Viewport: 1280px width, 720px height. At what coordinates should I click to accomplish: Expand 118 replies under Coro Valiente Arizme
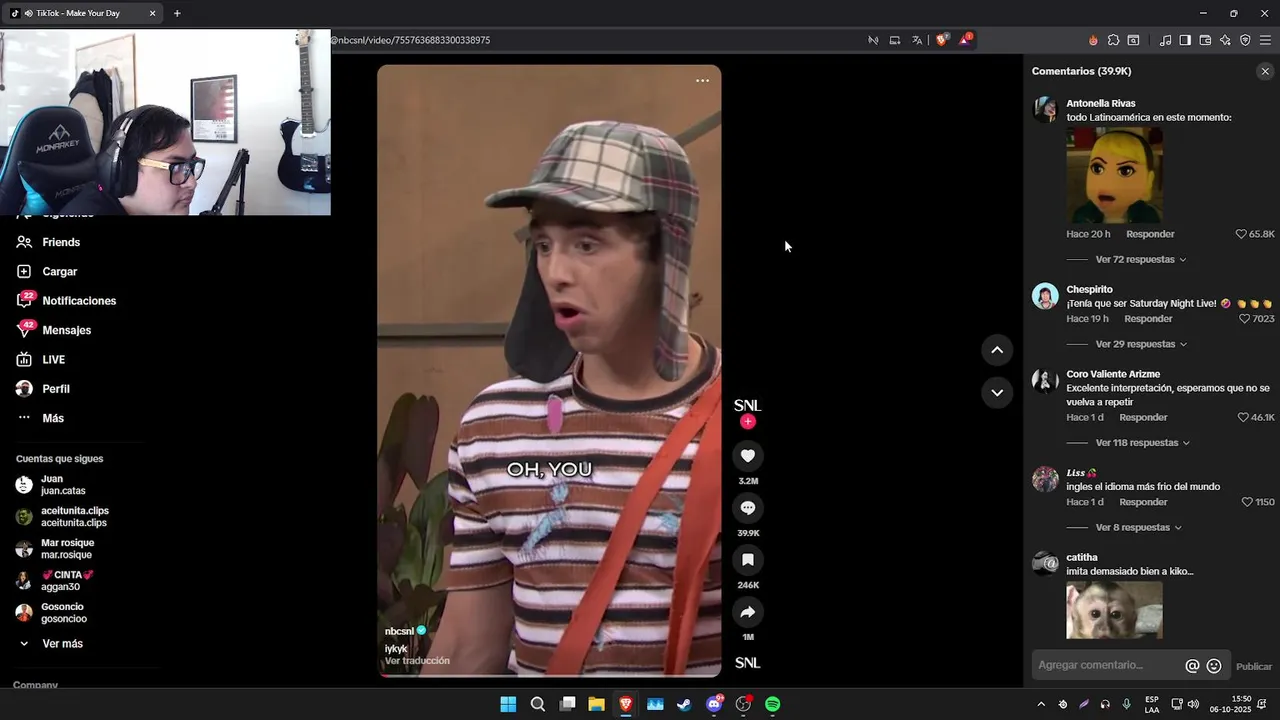(1143, 442)
